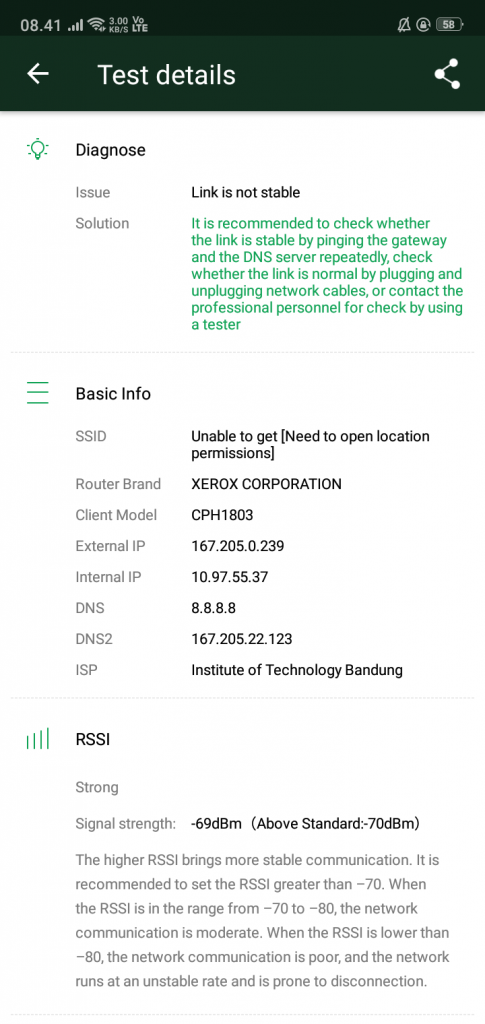Tap the Router Brand XEROX CORPORATION value

tap(266, 484)
